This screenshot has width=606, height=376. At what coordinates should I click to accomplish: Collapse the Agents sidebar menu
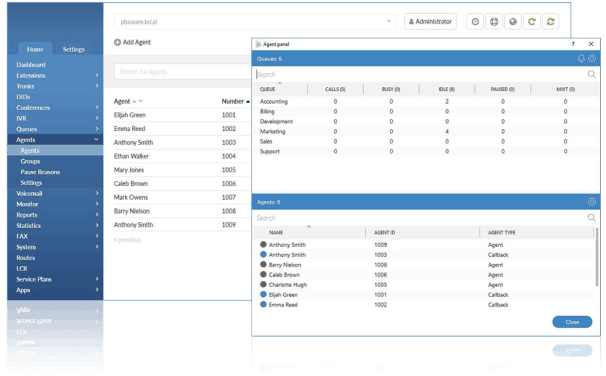point(96,140)
